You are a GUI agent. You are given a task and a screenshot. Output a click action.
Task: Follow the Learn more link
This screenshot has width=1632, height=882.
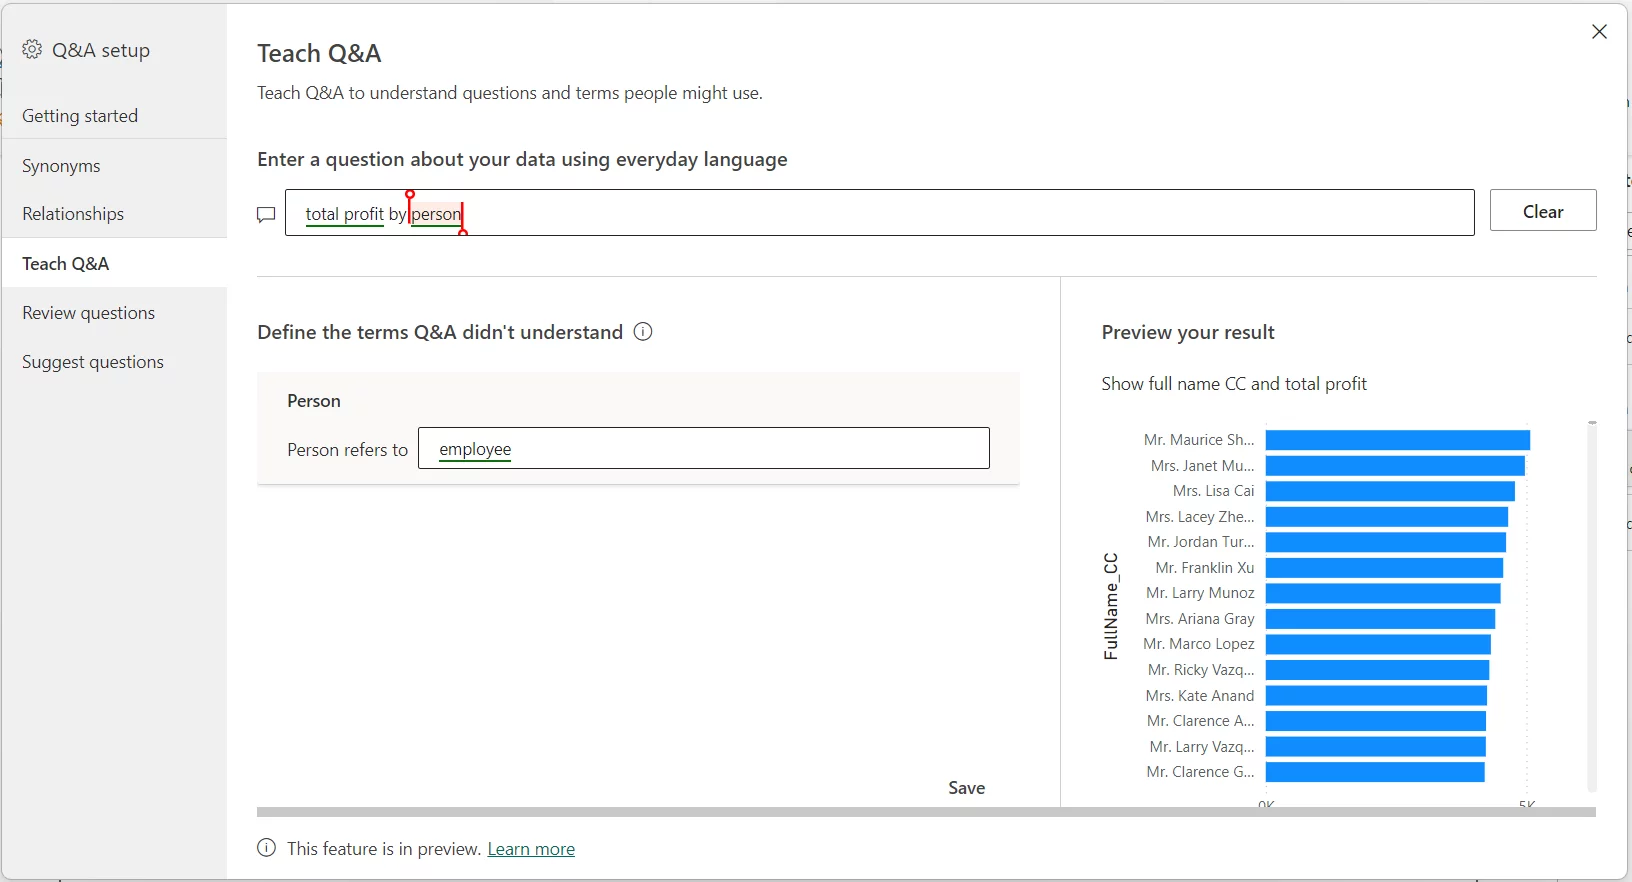click(531, 849)
